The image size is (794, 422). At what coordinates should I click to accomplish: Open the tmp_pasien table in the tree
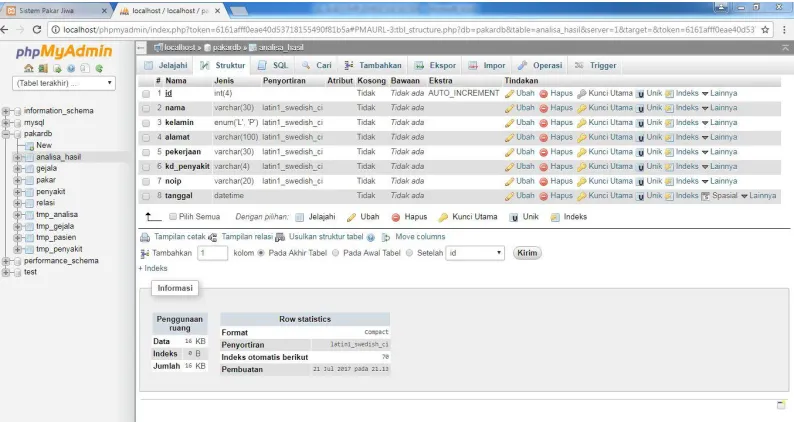point(56,238)
